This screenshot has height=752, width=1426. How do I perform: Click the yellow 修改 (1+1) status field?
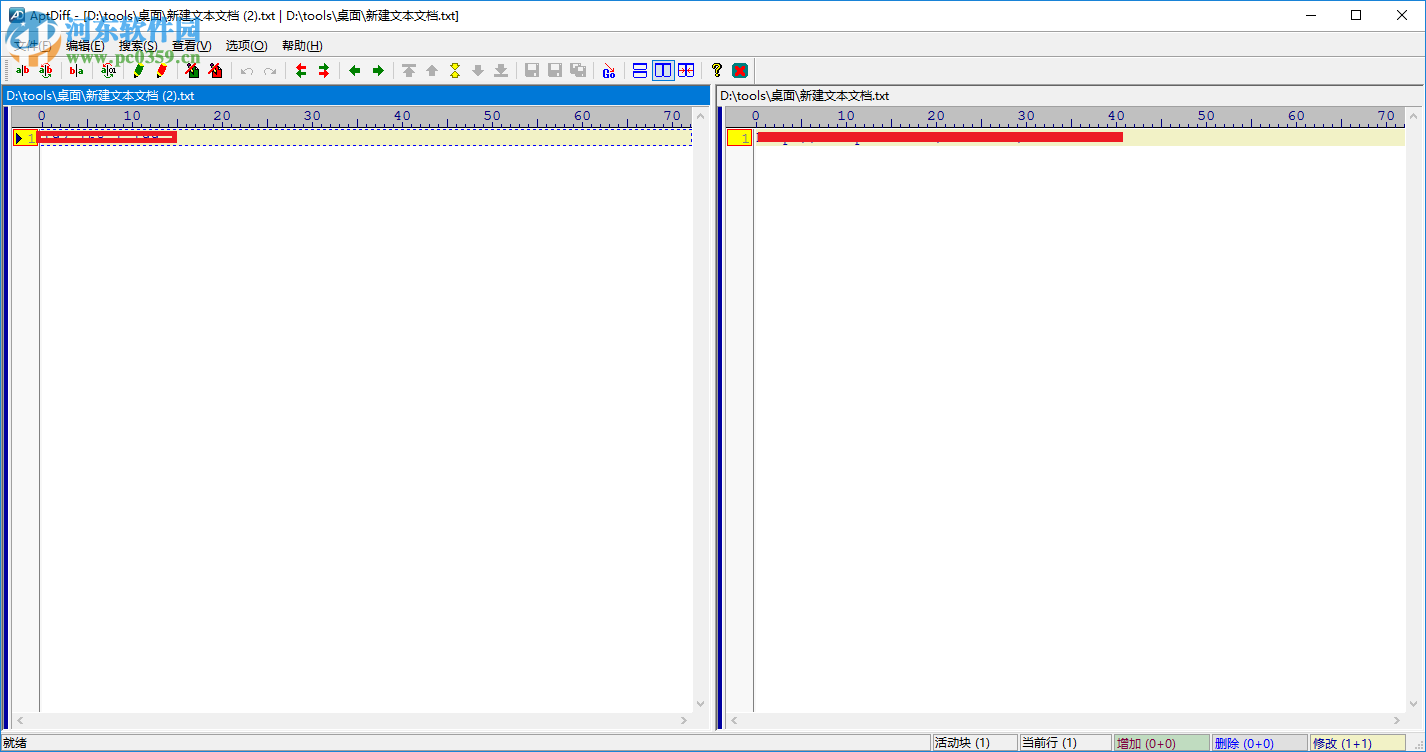point(1357,743)
